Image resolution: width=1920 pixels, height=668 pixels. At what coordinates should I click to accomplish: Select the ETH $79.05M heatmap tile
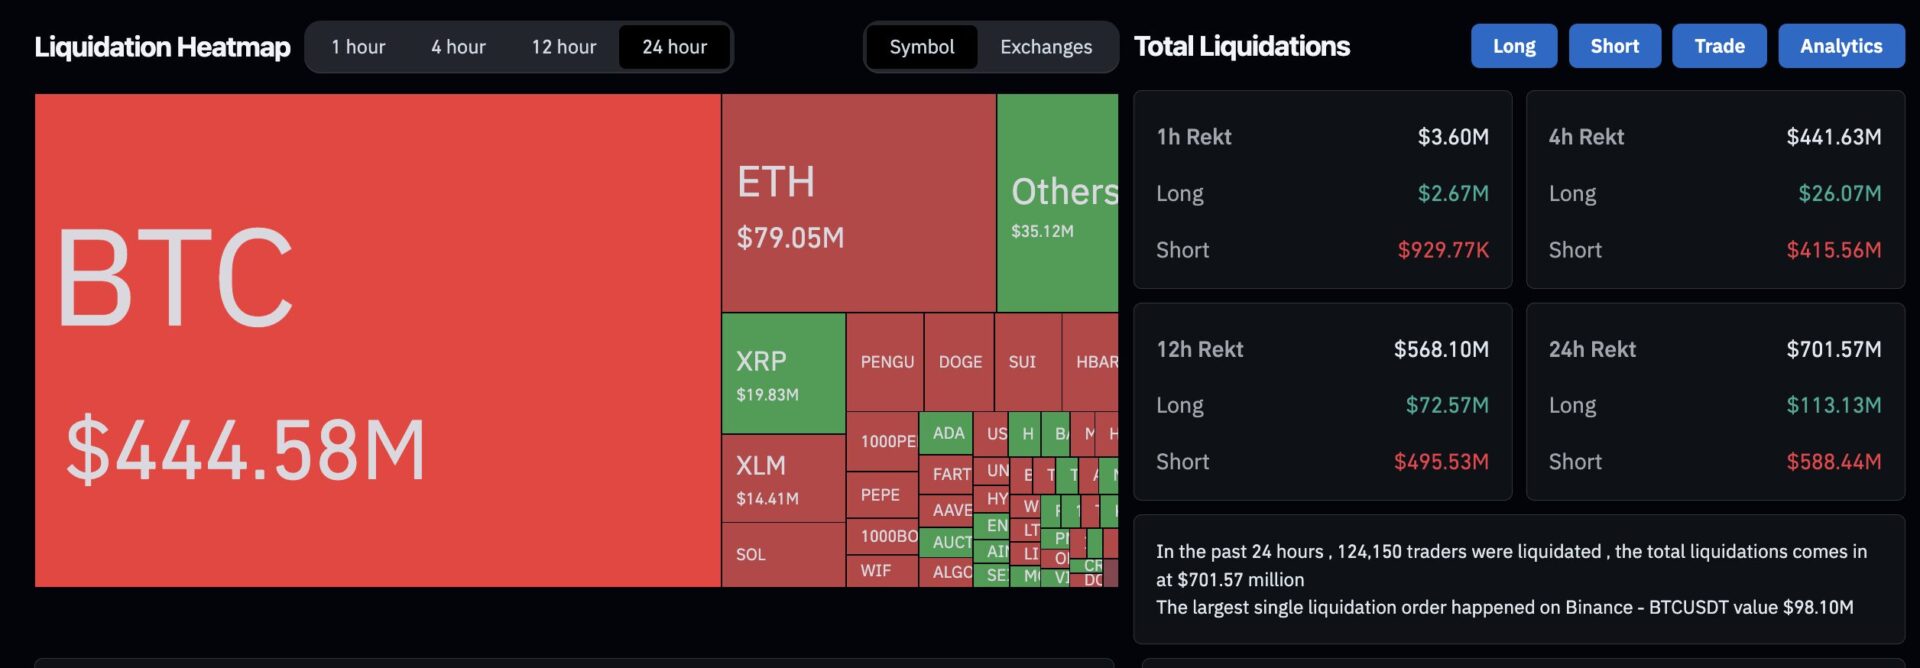pos(859,203)
